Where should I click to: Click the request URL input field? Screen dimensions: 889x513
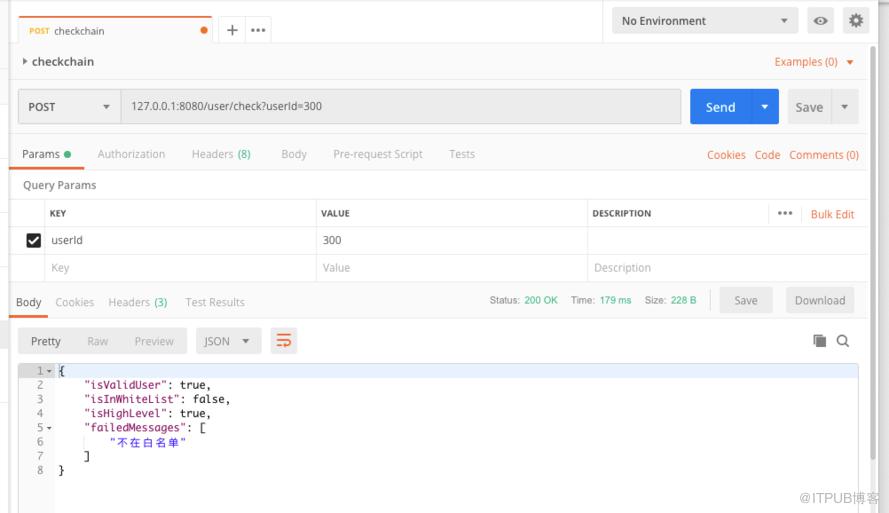coord(401,107)
